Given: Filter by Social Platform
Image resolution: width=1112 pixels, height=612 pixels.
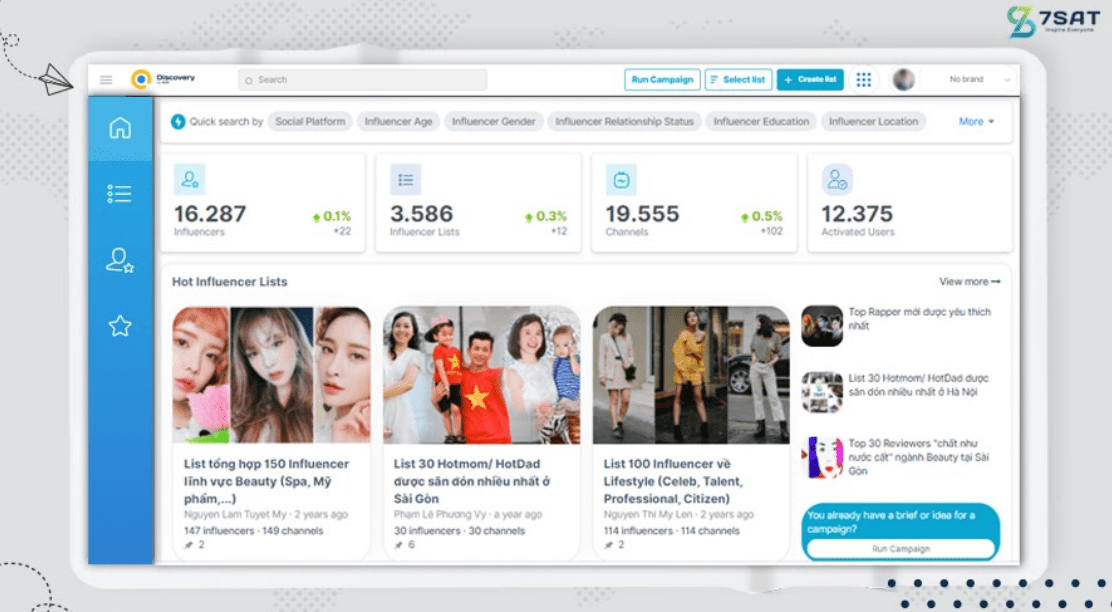Looking at the screenshot, I should (310, 121).
